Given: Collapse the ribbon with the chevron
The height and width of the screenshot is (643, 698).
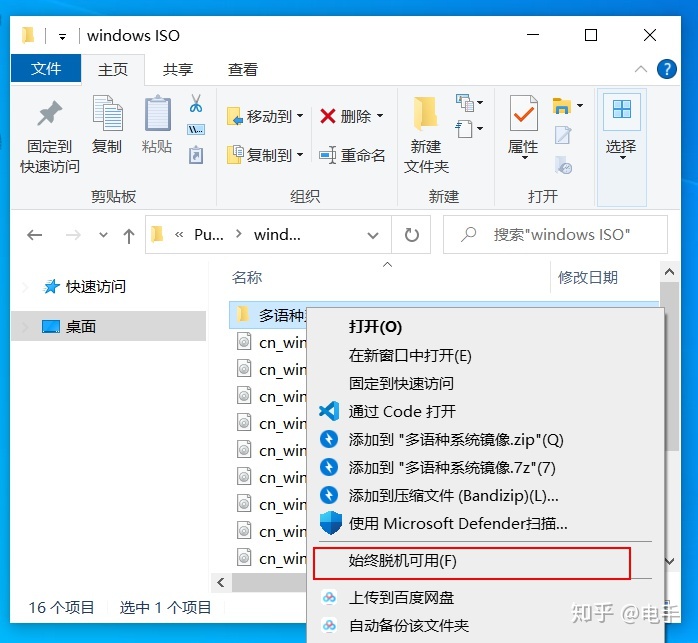Looking at the screenshot, I should point(641,69).
